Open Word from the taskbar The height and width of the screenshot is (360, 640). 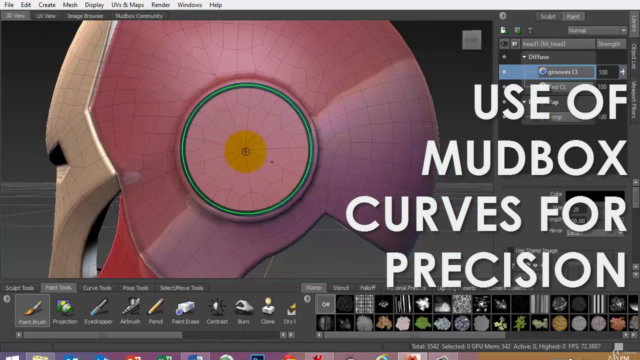point(195,357)
